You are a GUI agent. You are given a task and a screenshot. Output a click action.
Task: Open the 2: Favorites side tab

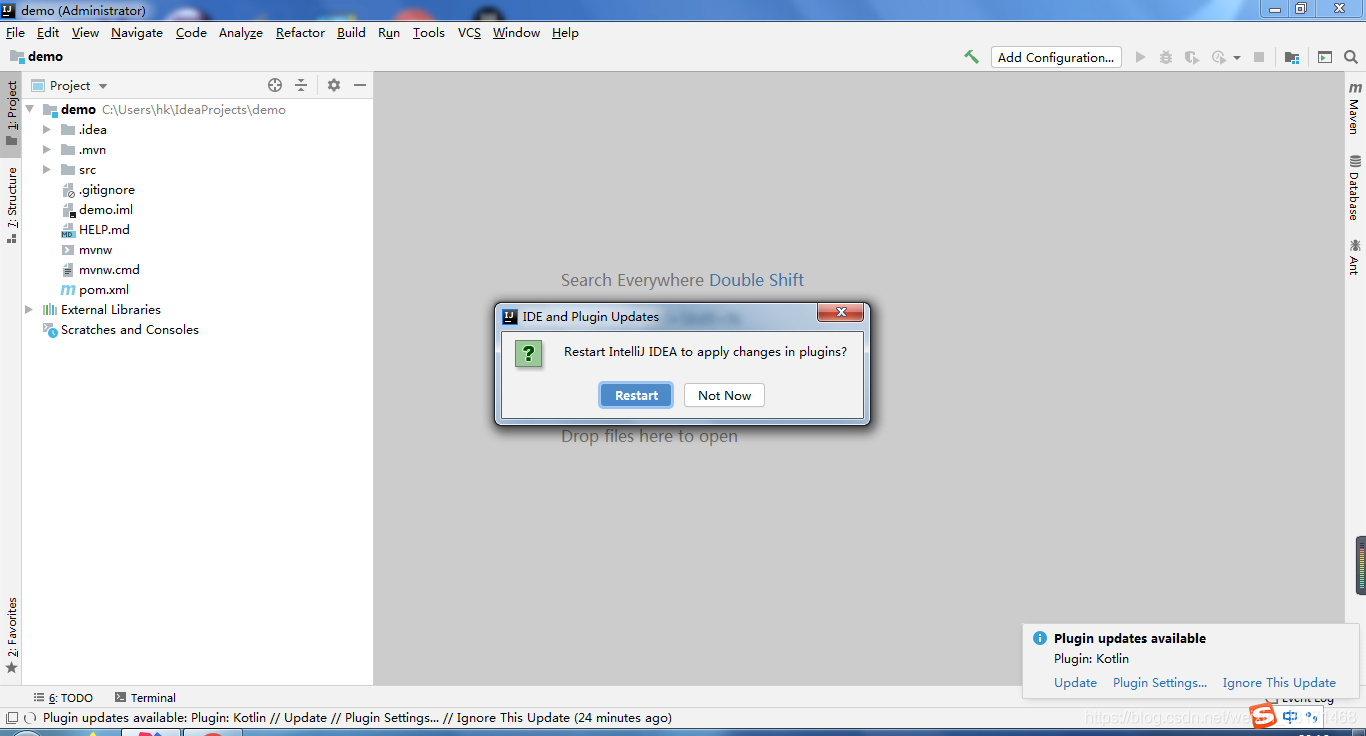11,634
